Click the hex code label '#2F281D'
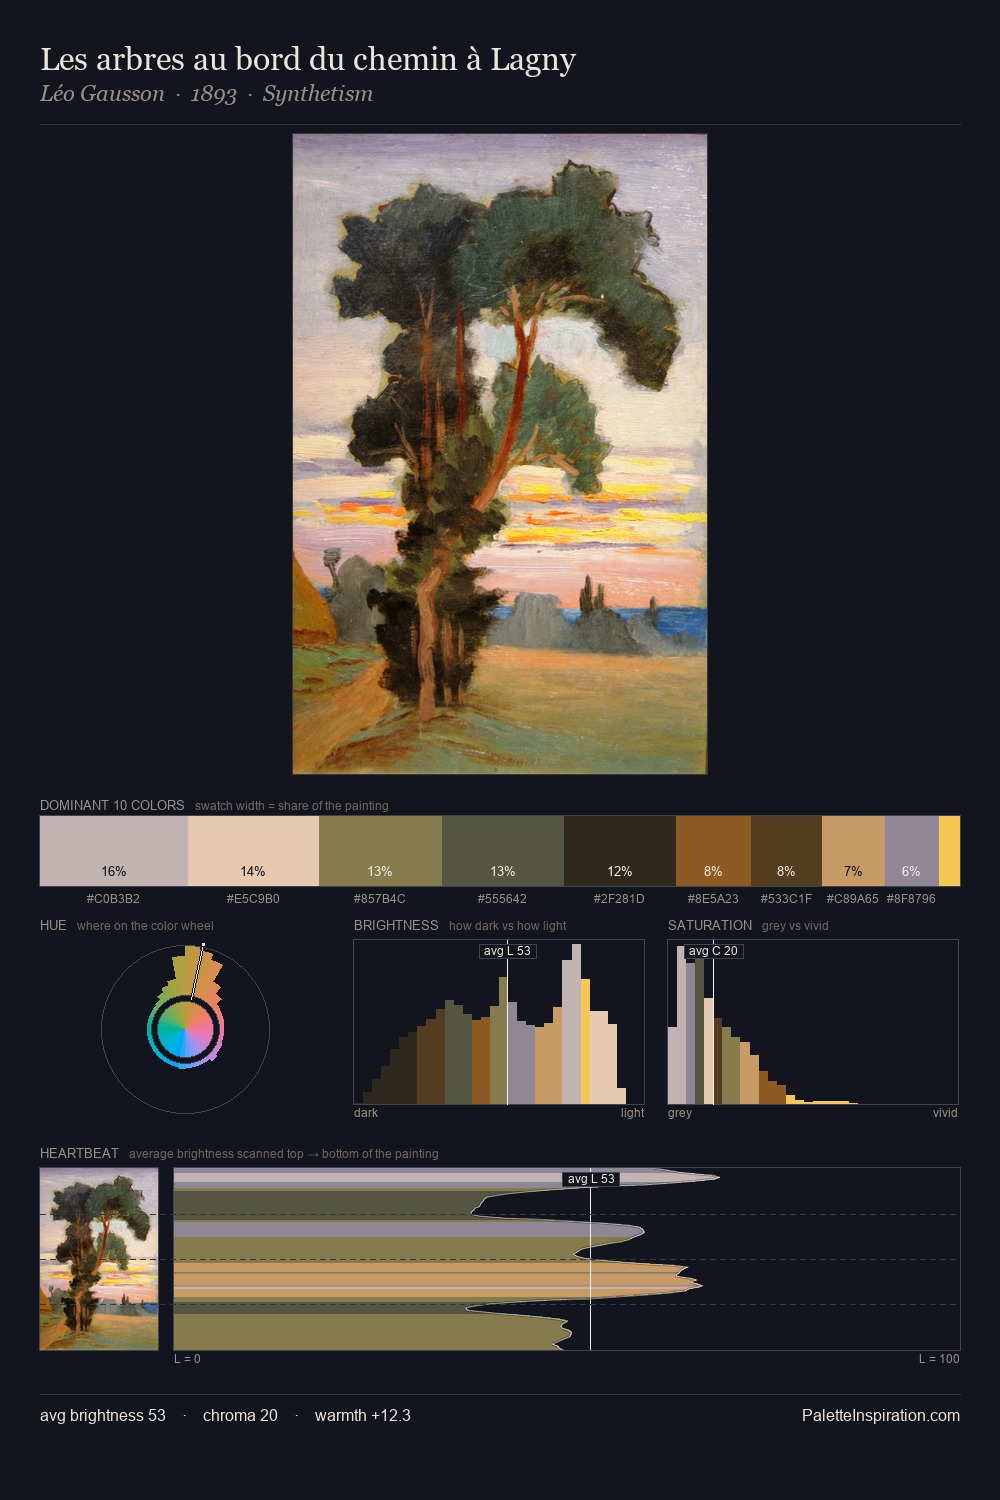Screen dimensions: 1000x1500 [x=619, y=898]
